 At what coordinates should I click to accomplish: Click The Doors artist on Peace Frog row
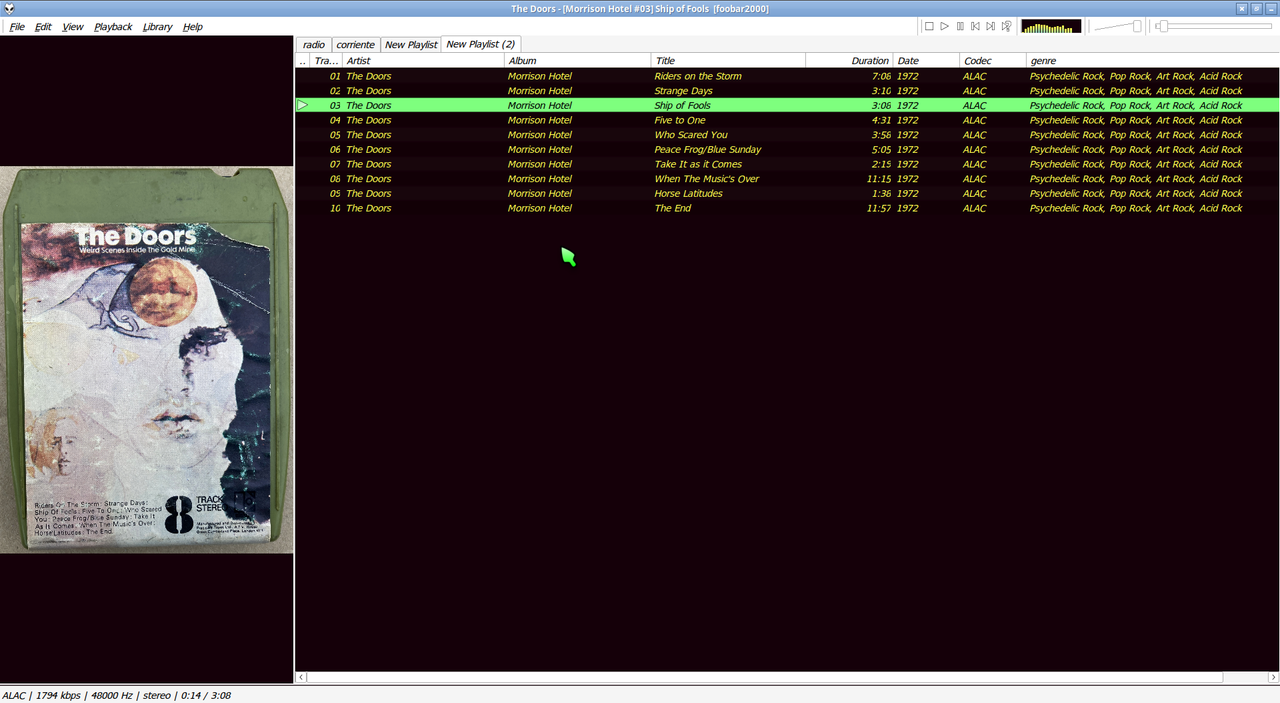369,150
